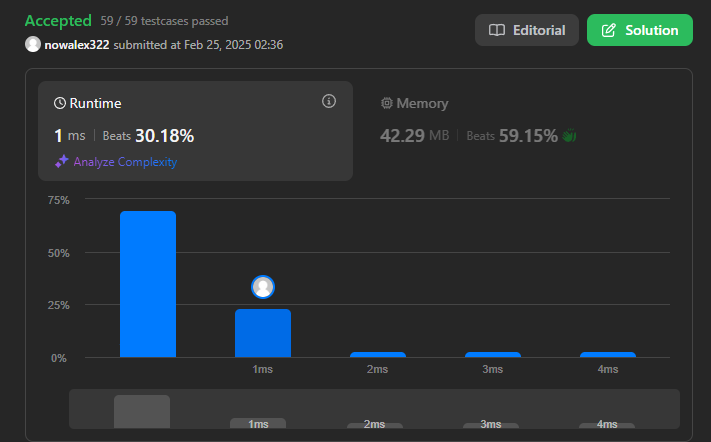Open the Analyze Complexity link
711x442 pixels.
point(124,161)
